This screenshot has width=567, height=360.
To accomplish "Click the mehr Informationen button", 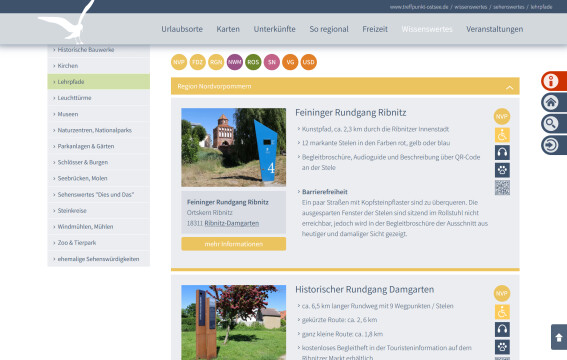I will 234,244.
